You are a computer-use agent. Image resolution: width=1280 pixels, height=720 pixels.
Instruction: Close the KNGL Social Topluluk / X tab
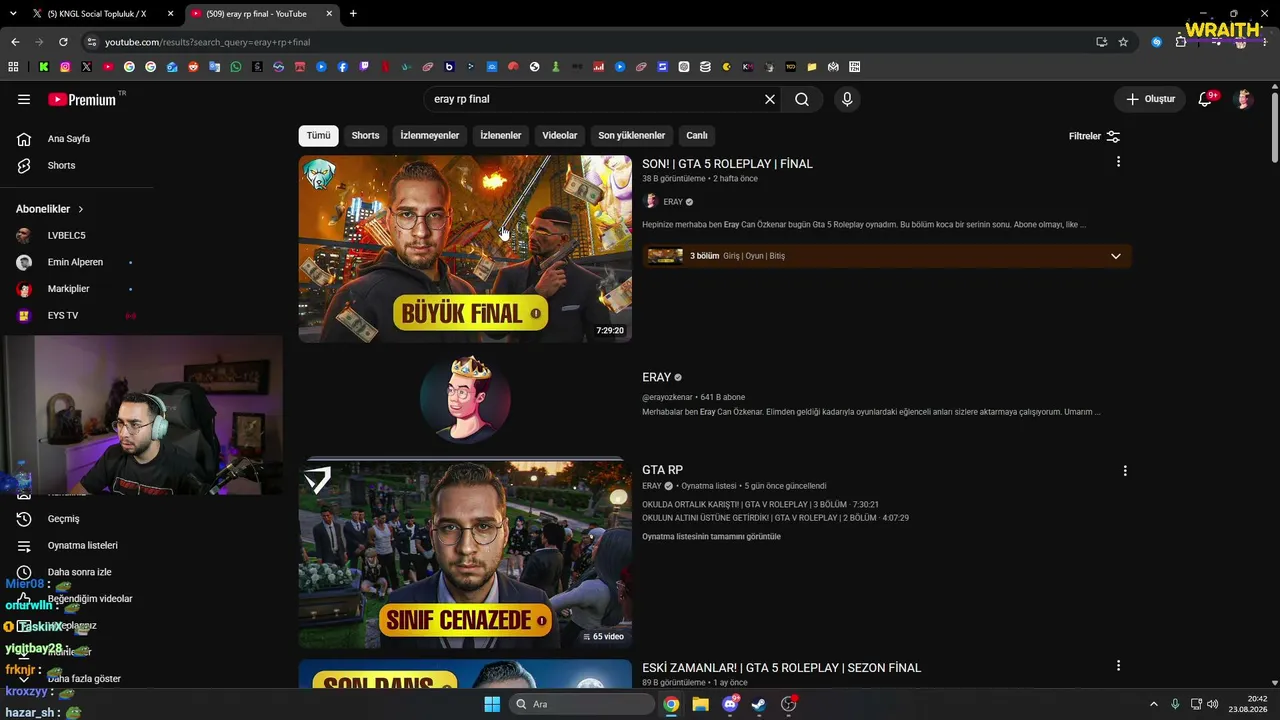click(171, 14)
